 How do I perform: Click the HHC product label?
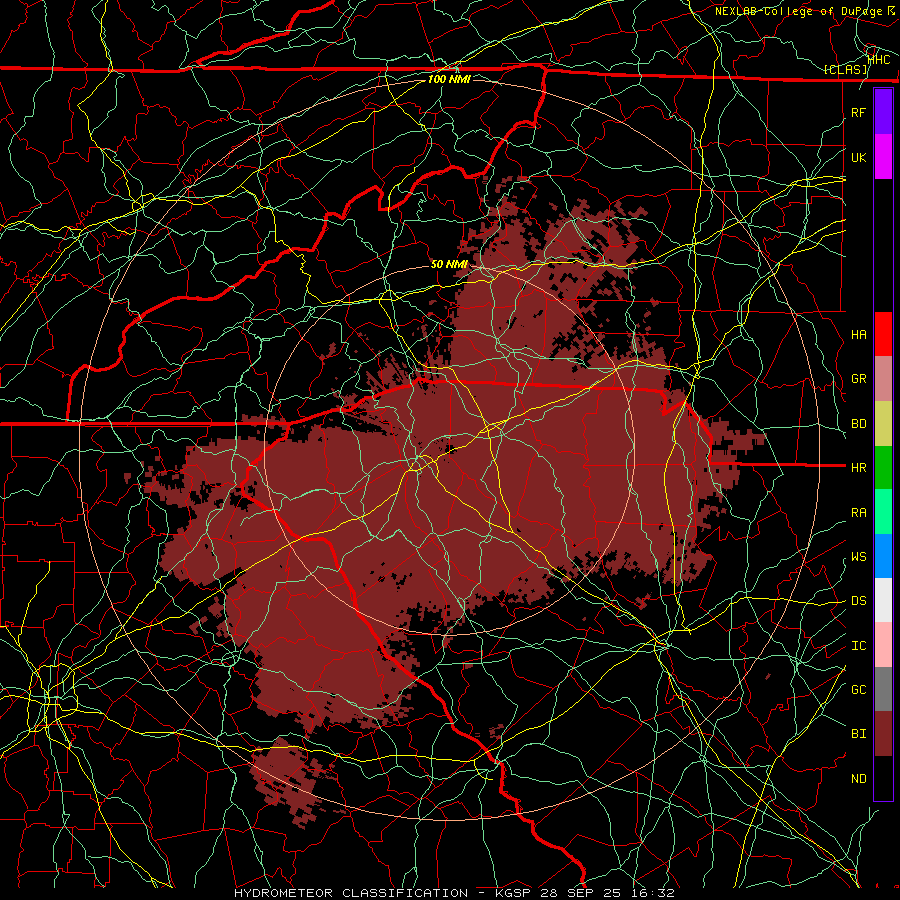click(879, 59)
